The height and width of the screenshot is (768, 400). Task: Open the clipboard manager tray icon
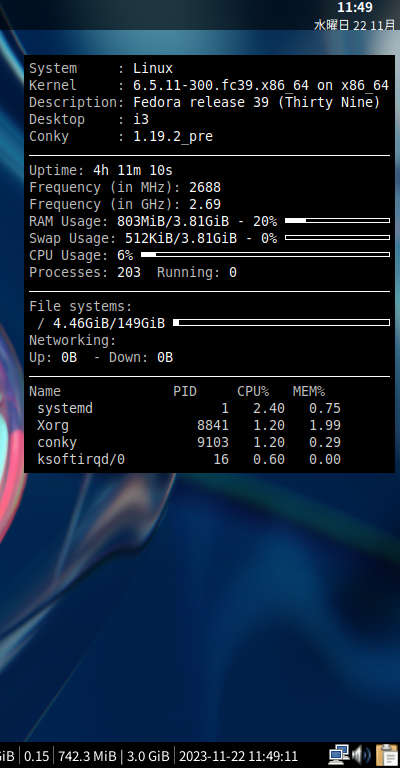pyautogui.click(x=387, y=755)
